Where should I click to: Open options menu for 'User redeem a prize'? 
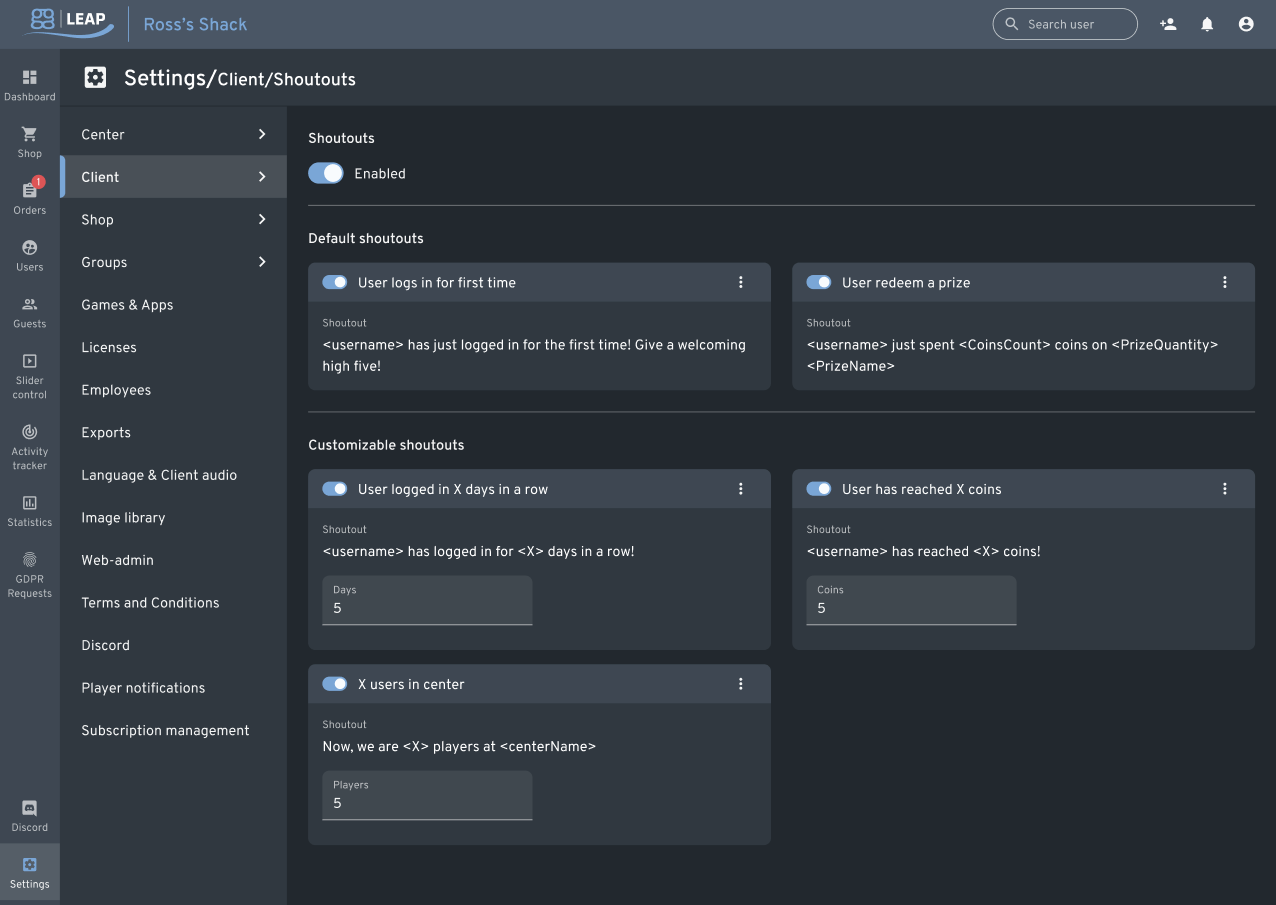point(1225,283)
